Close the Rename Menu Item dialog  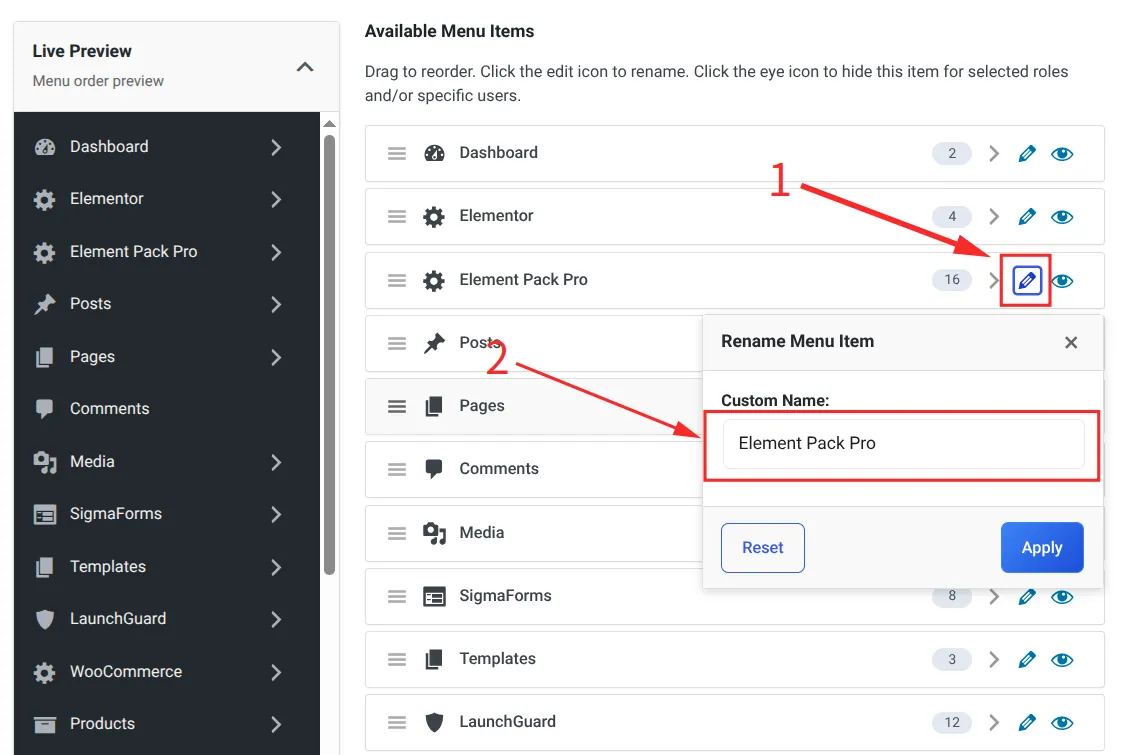[1071, 342]
